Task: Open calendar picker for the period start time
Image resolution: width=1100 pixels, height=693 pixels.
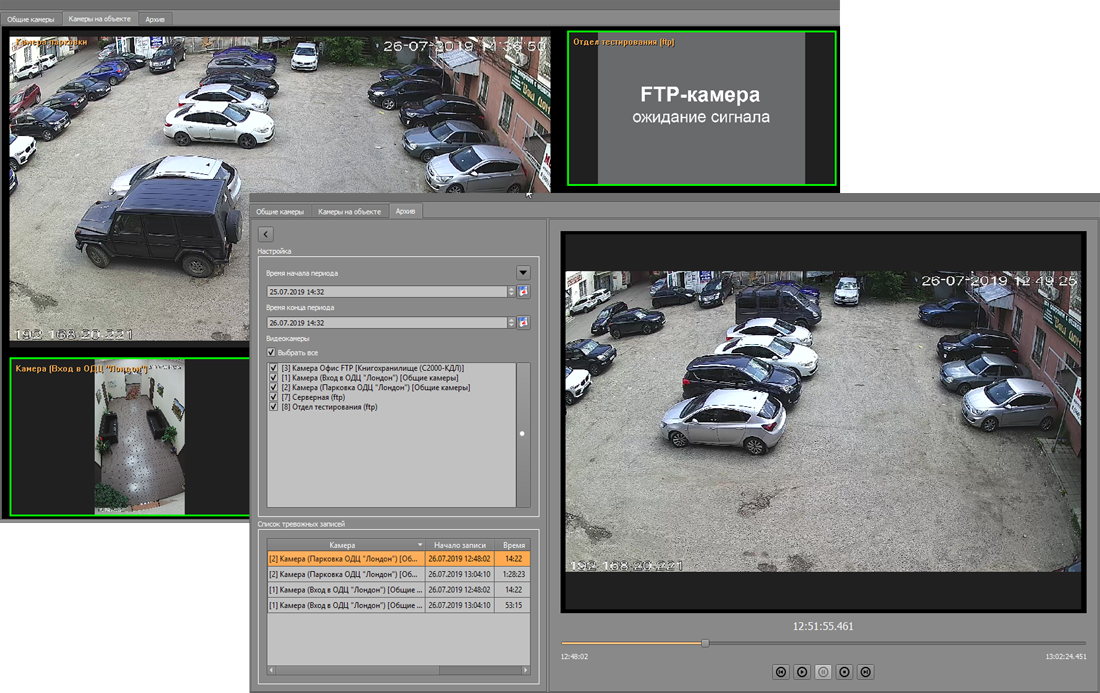Action: pyautogui.click(x=524, y=292)
